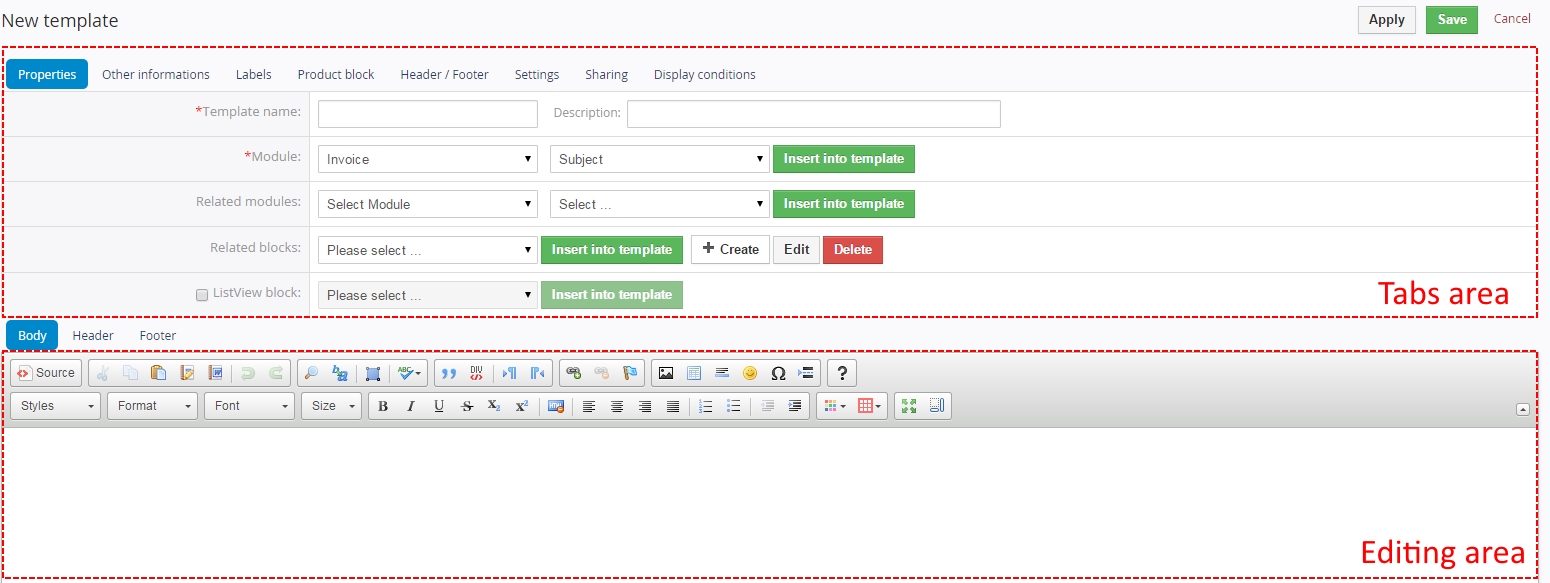The width and height of the screenshot is (1550, 583).
Task: Insert an image via the Image icon
Action: click(x=666, y=373)
